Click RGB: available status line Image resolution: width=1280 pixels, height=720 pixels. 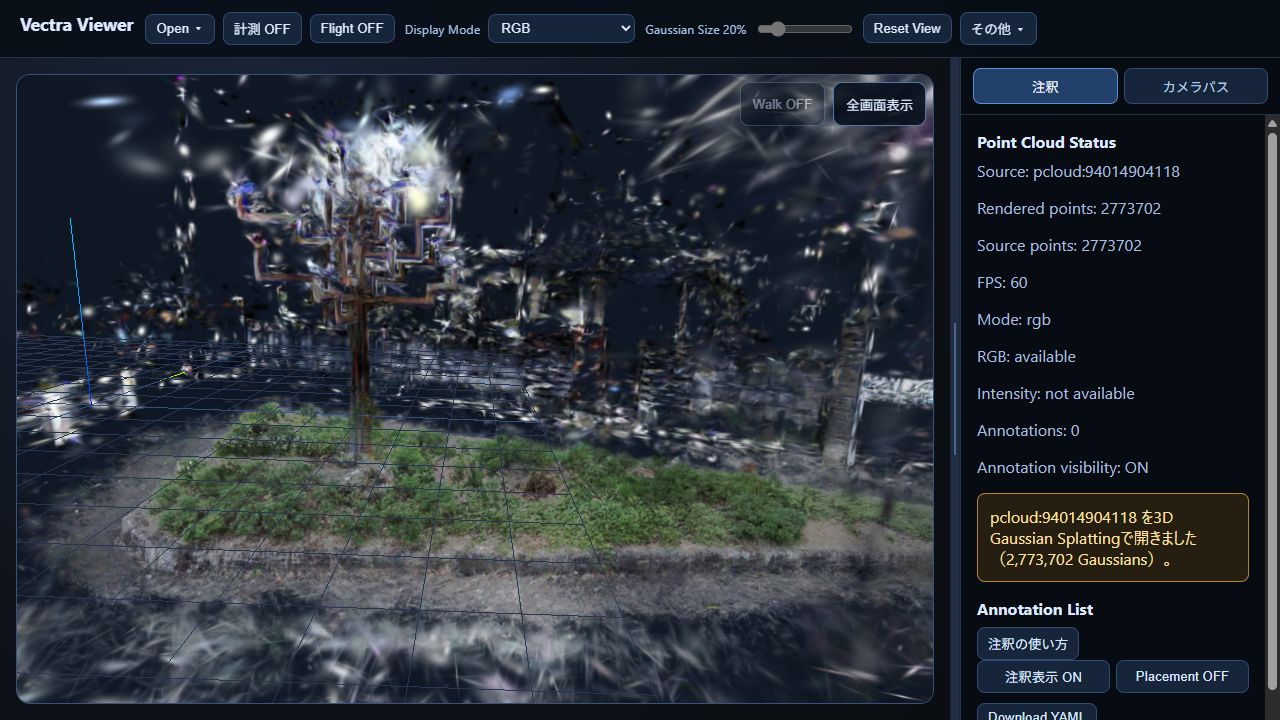point(1026,357)
